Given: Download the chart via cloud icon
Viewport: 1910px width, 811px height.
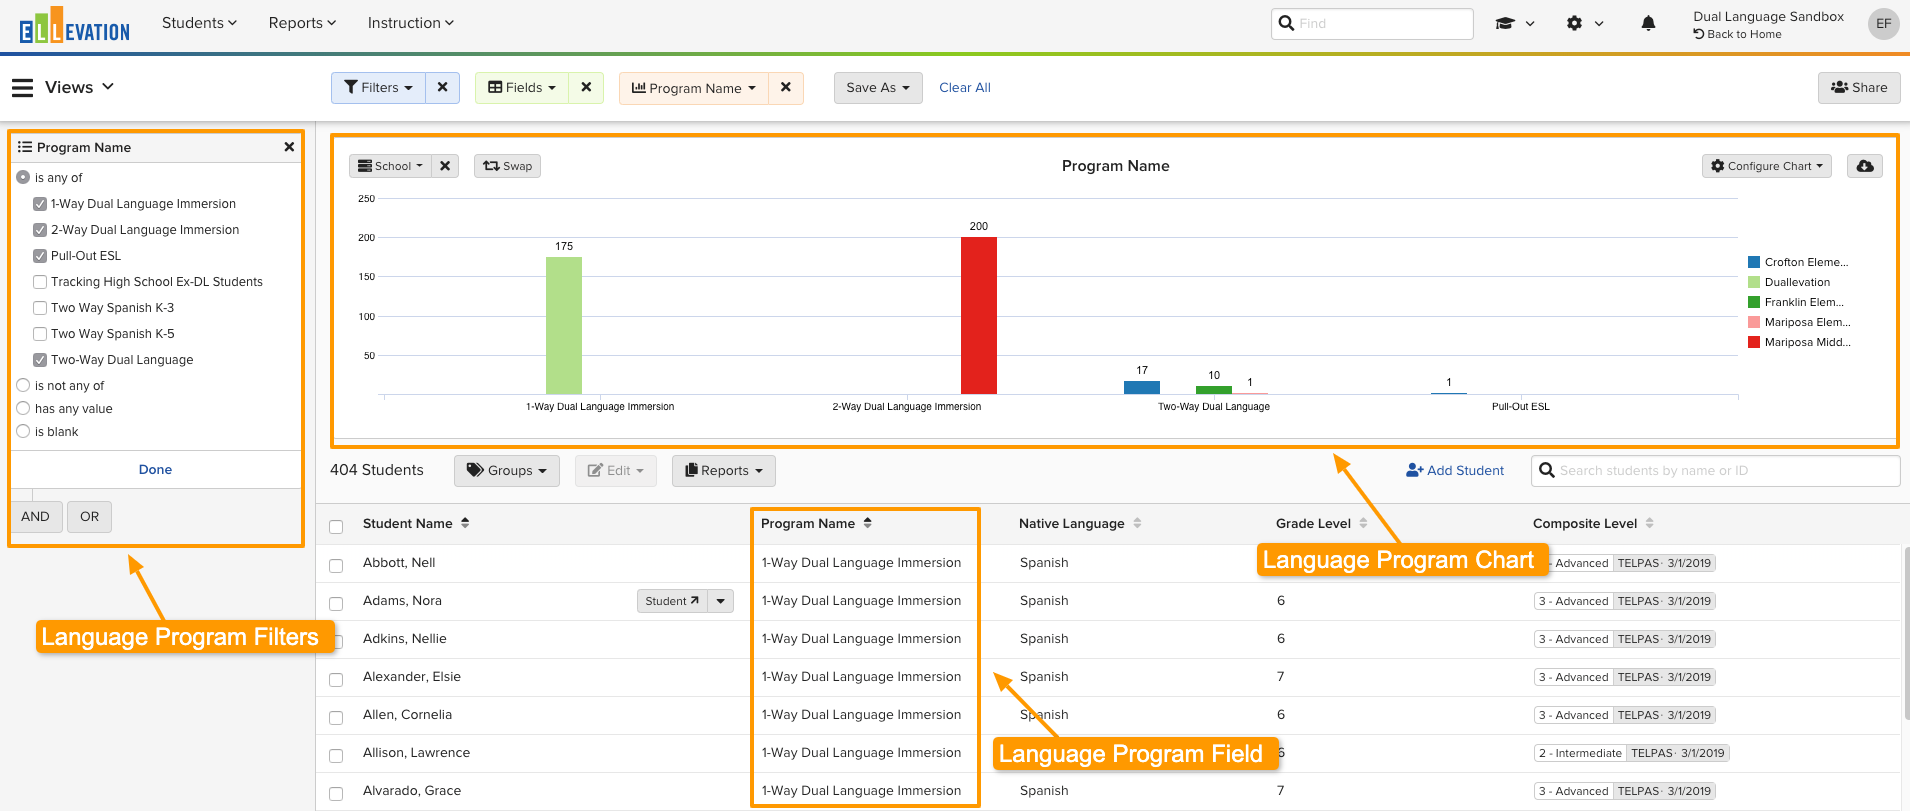Looking at the screenshot, I should click(1865, 166).
